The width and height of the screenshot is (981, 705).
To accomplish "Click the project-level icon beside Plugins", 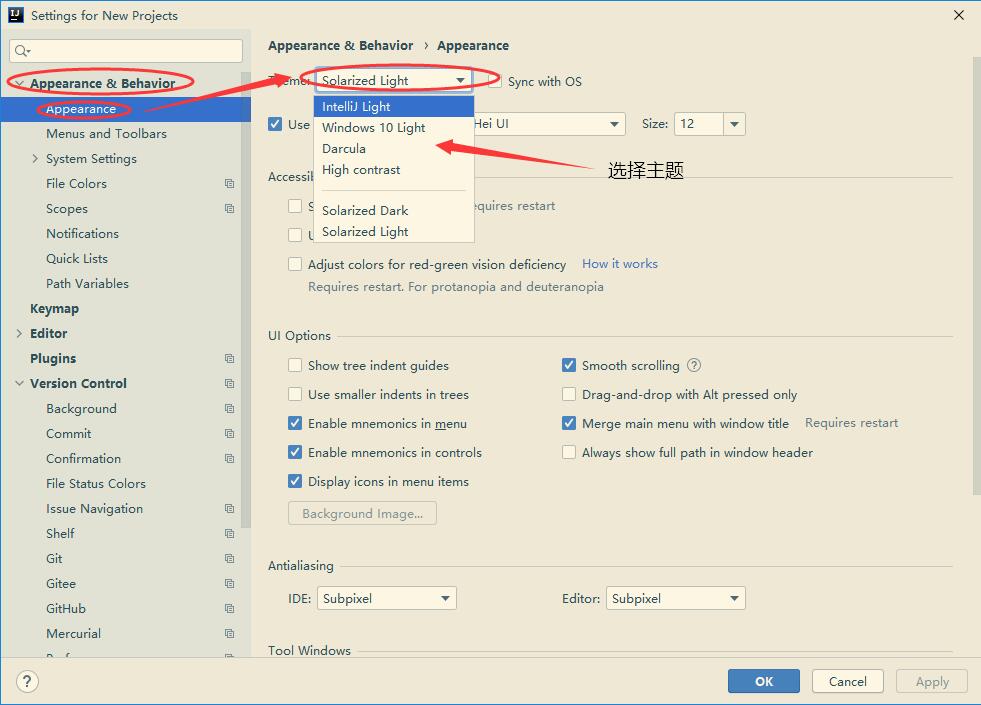I will pos(230,358).
